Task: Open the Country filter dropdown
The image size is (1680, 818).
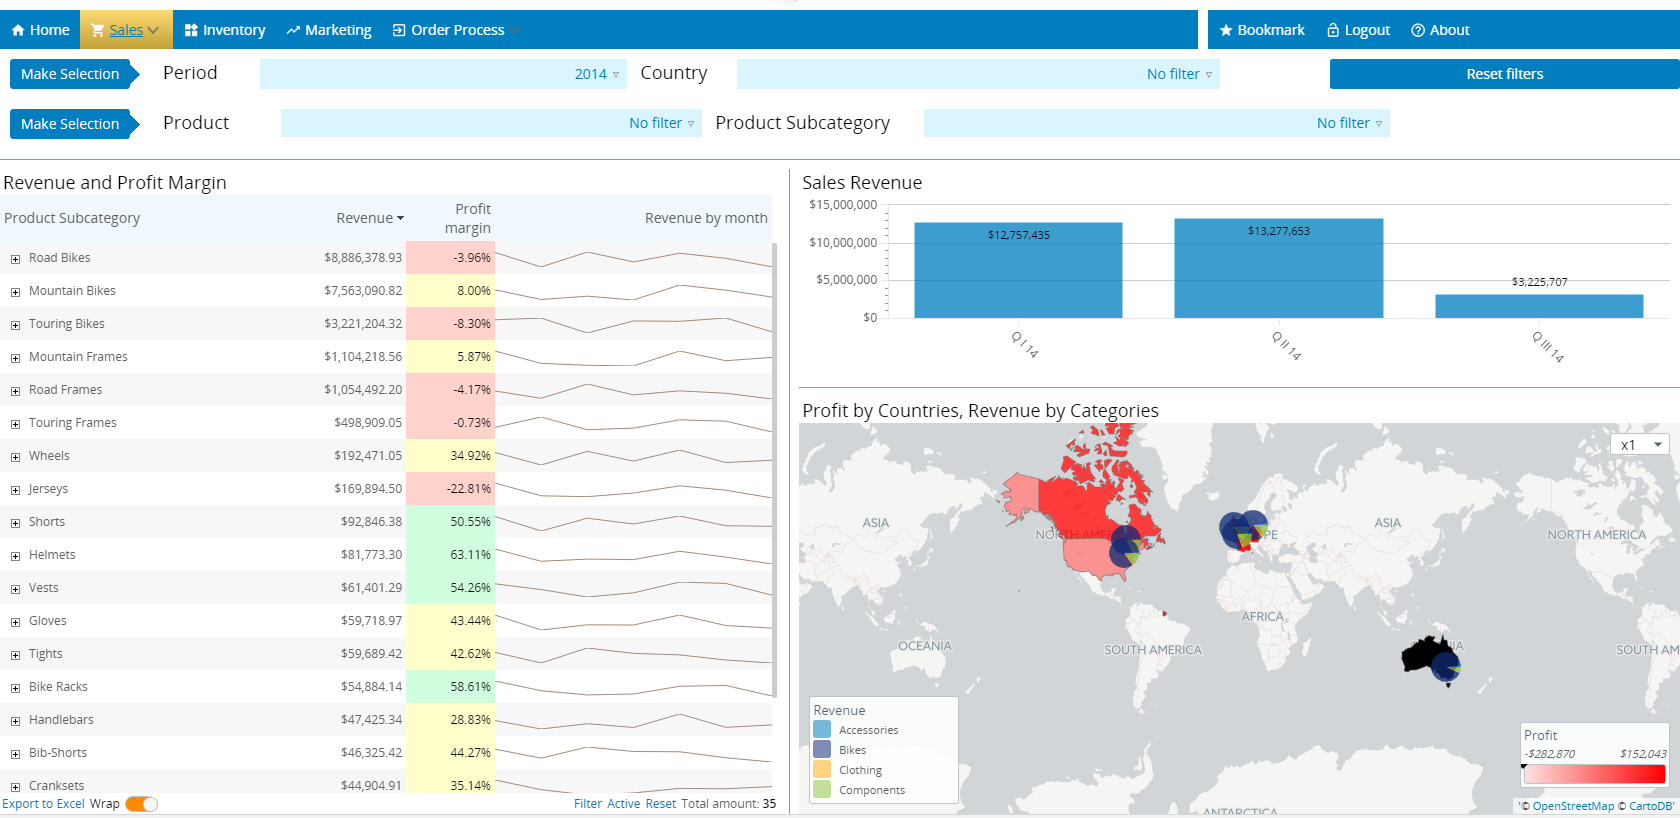Action: click(978, 74)
